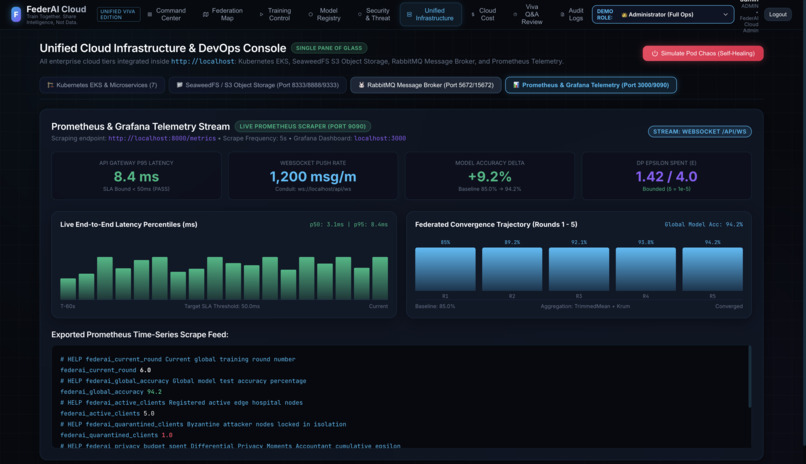Click the Unified Viva Edition badge
This screenshot has width=806, height=464.
point(118,14)
